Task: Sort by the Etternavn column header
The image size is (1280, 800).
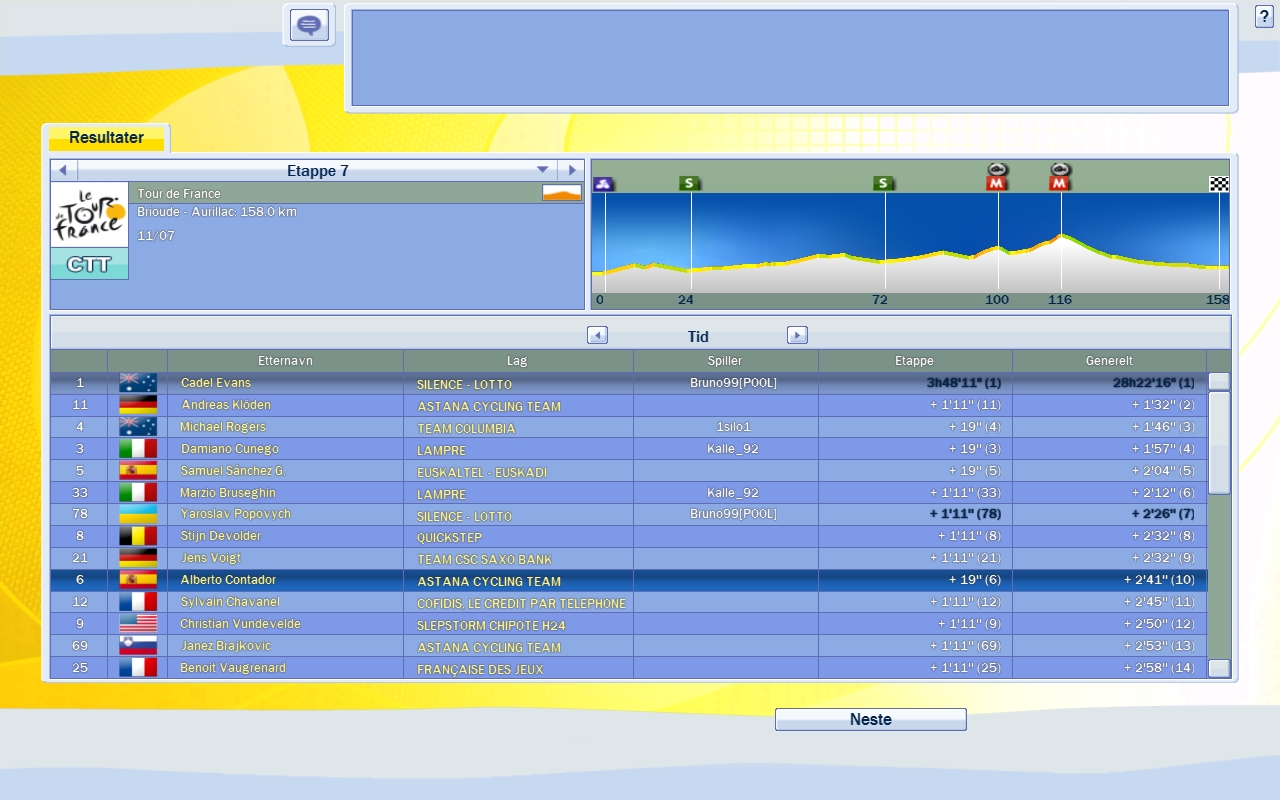Action: (x=285, y=361)
